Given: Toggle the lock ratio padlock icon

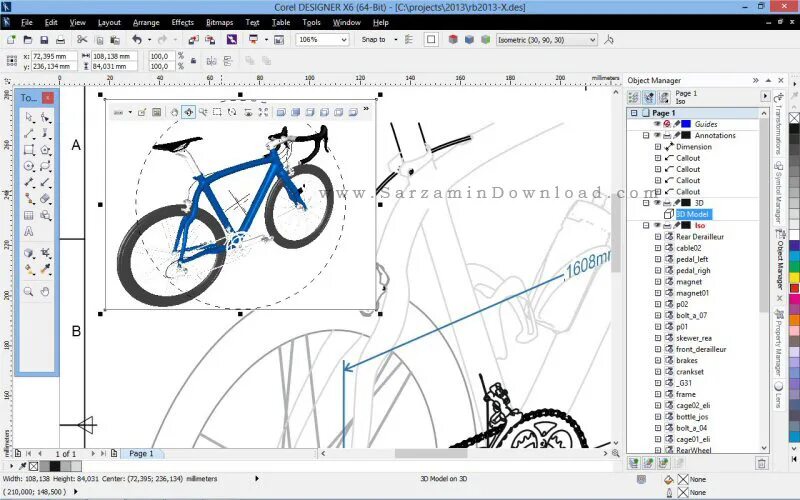Looking at the screenshot, I should [193, 61].
